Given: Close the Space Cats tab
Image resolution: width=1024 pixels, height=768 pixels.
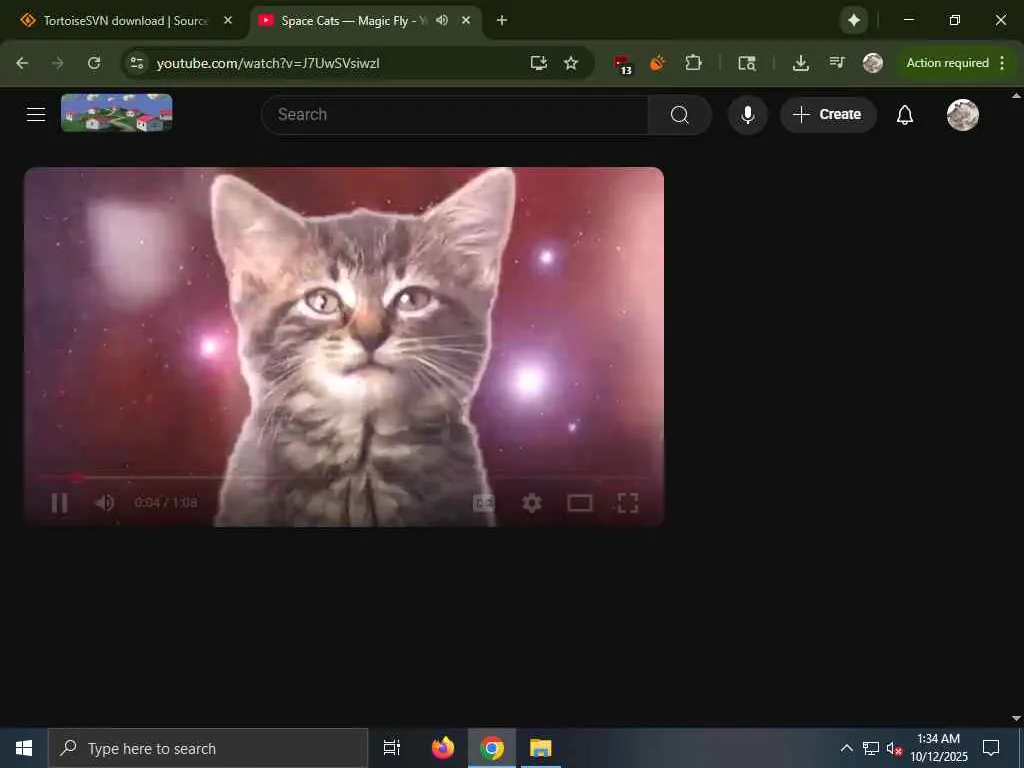Looking at the screenshot, I should coord(466,21).
